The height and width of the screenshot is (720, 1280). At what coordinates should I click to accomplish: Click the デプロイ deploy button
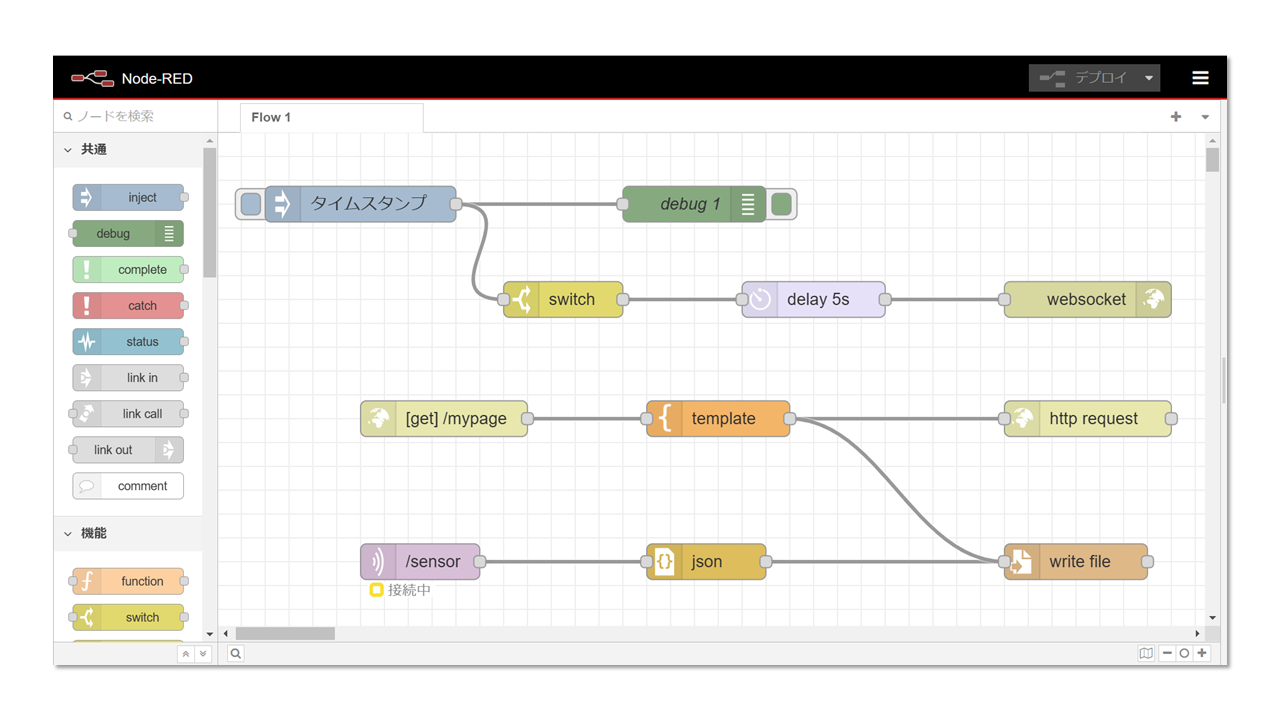(x=1085, y=78)
